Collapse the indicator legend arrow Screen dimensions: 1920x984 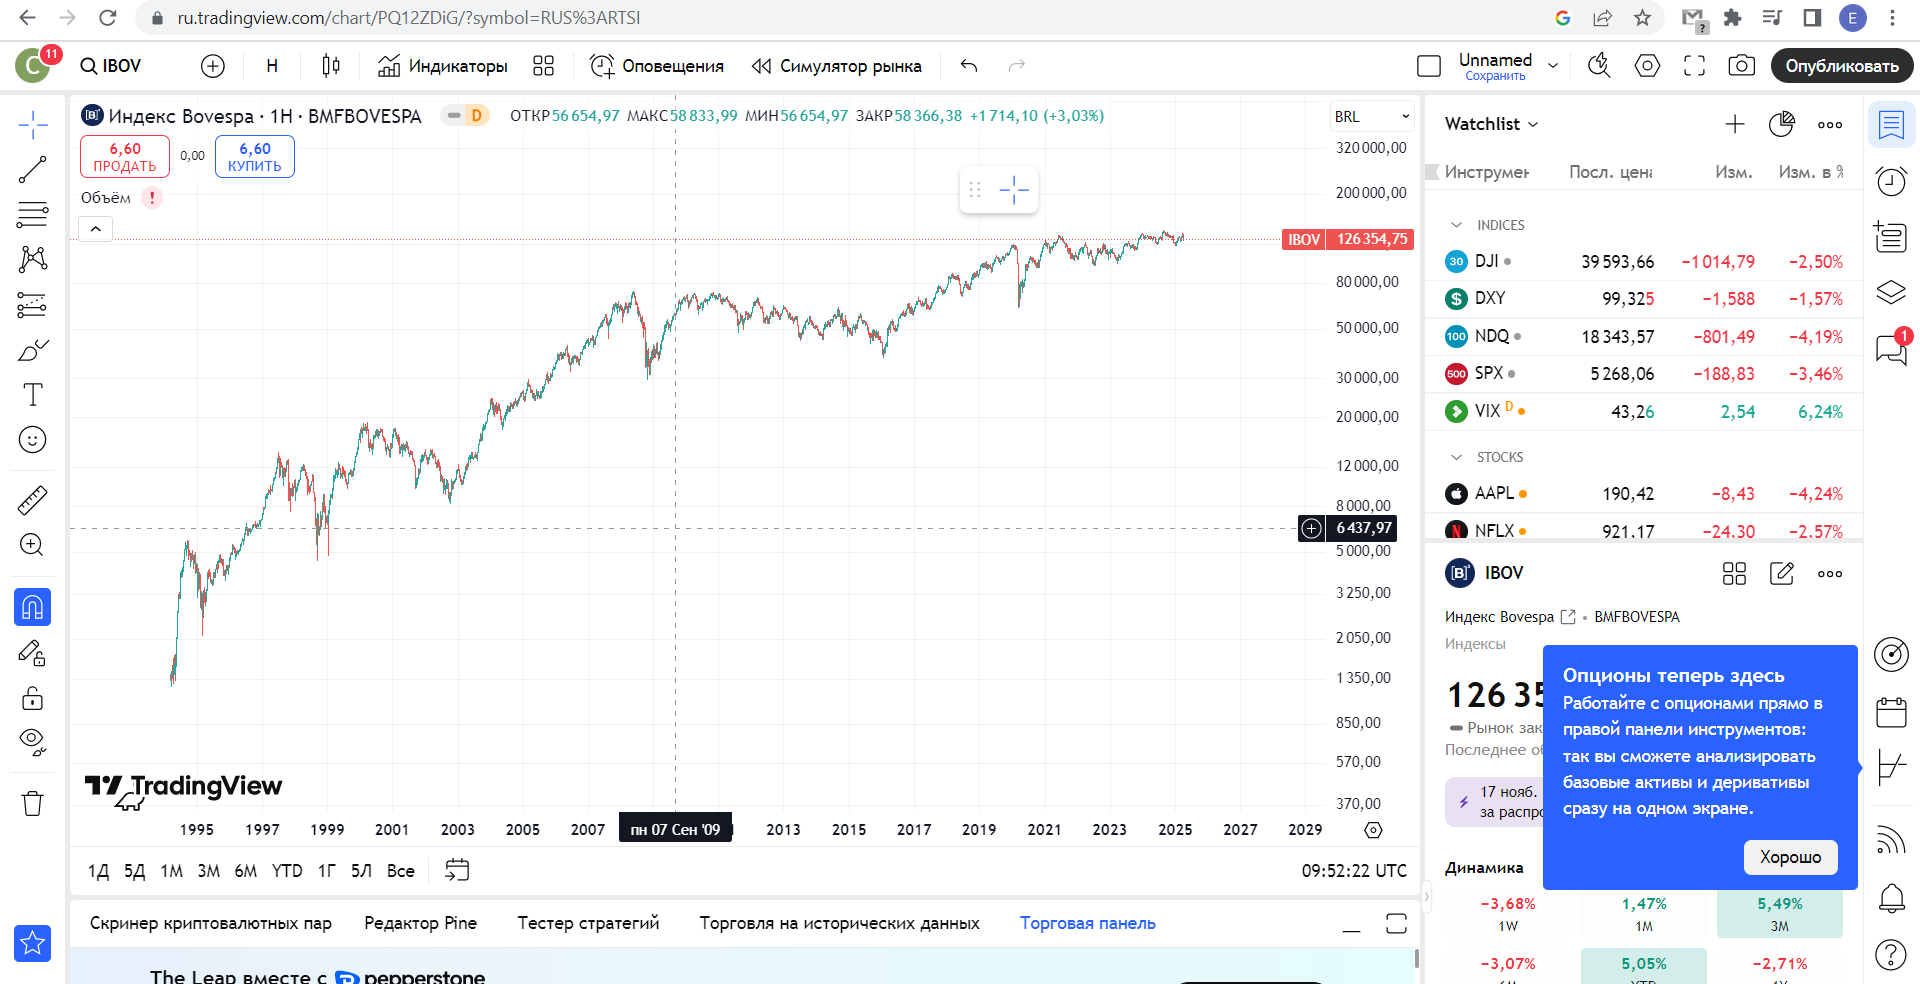tap(96, 229)
